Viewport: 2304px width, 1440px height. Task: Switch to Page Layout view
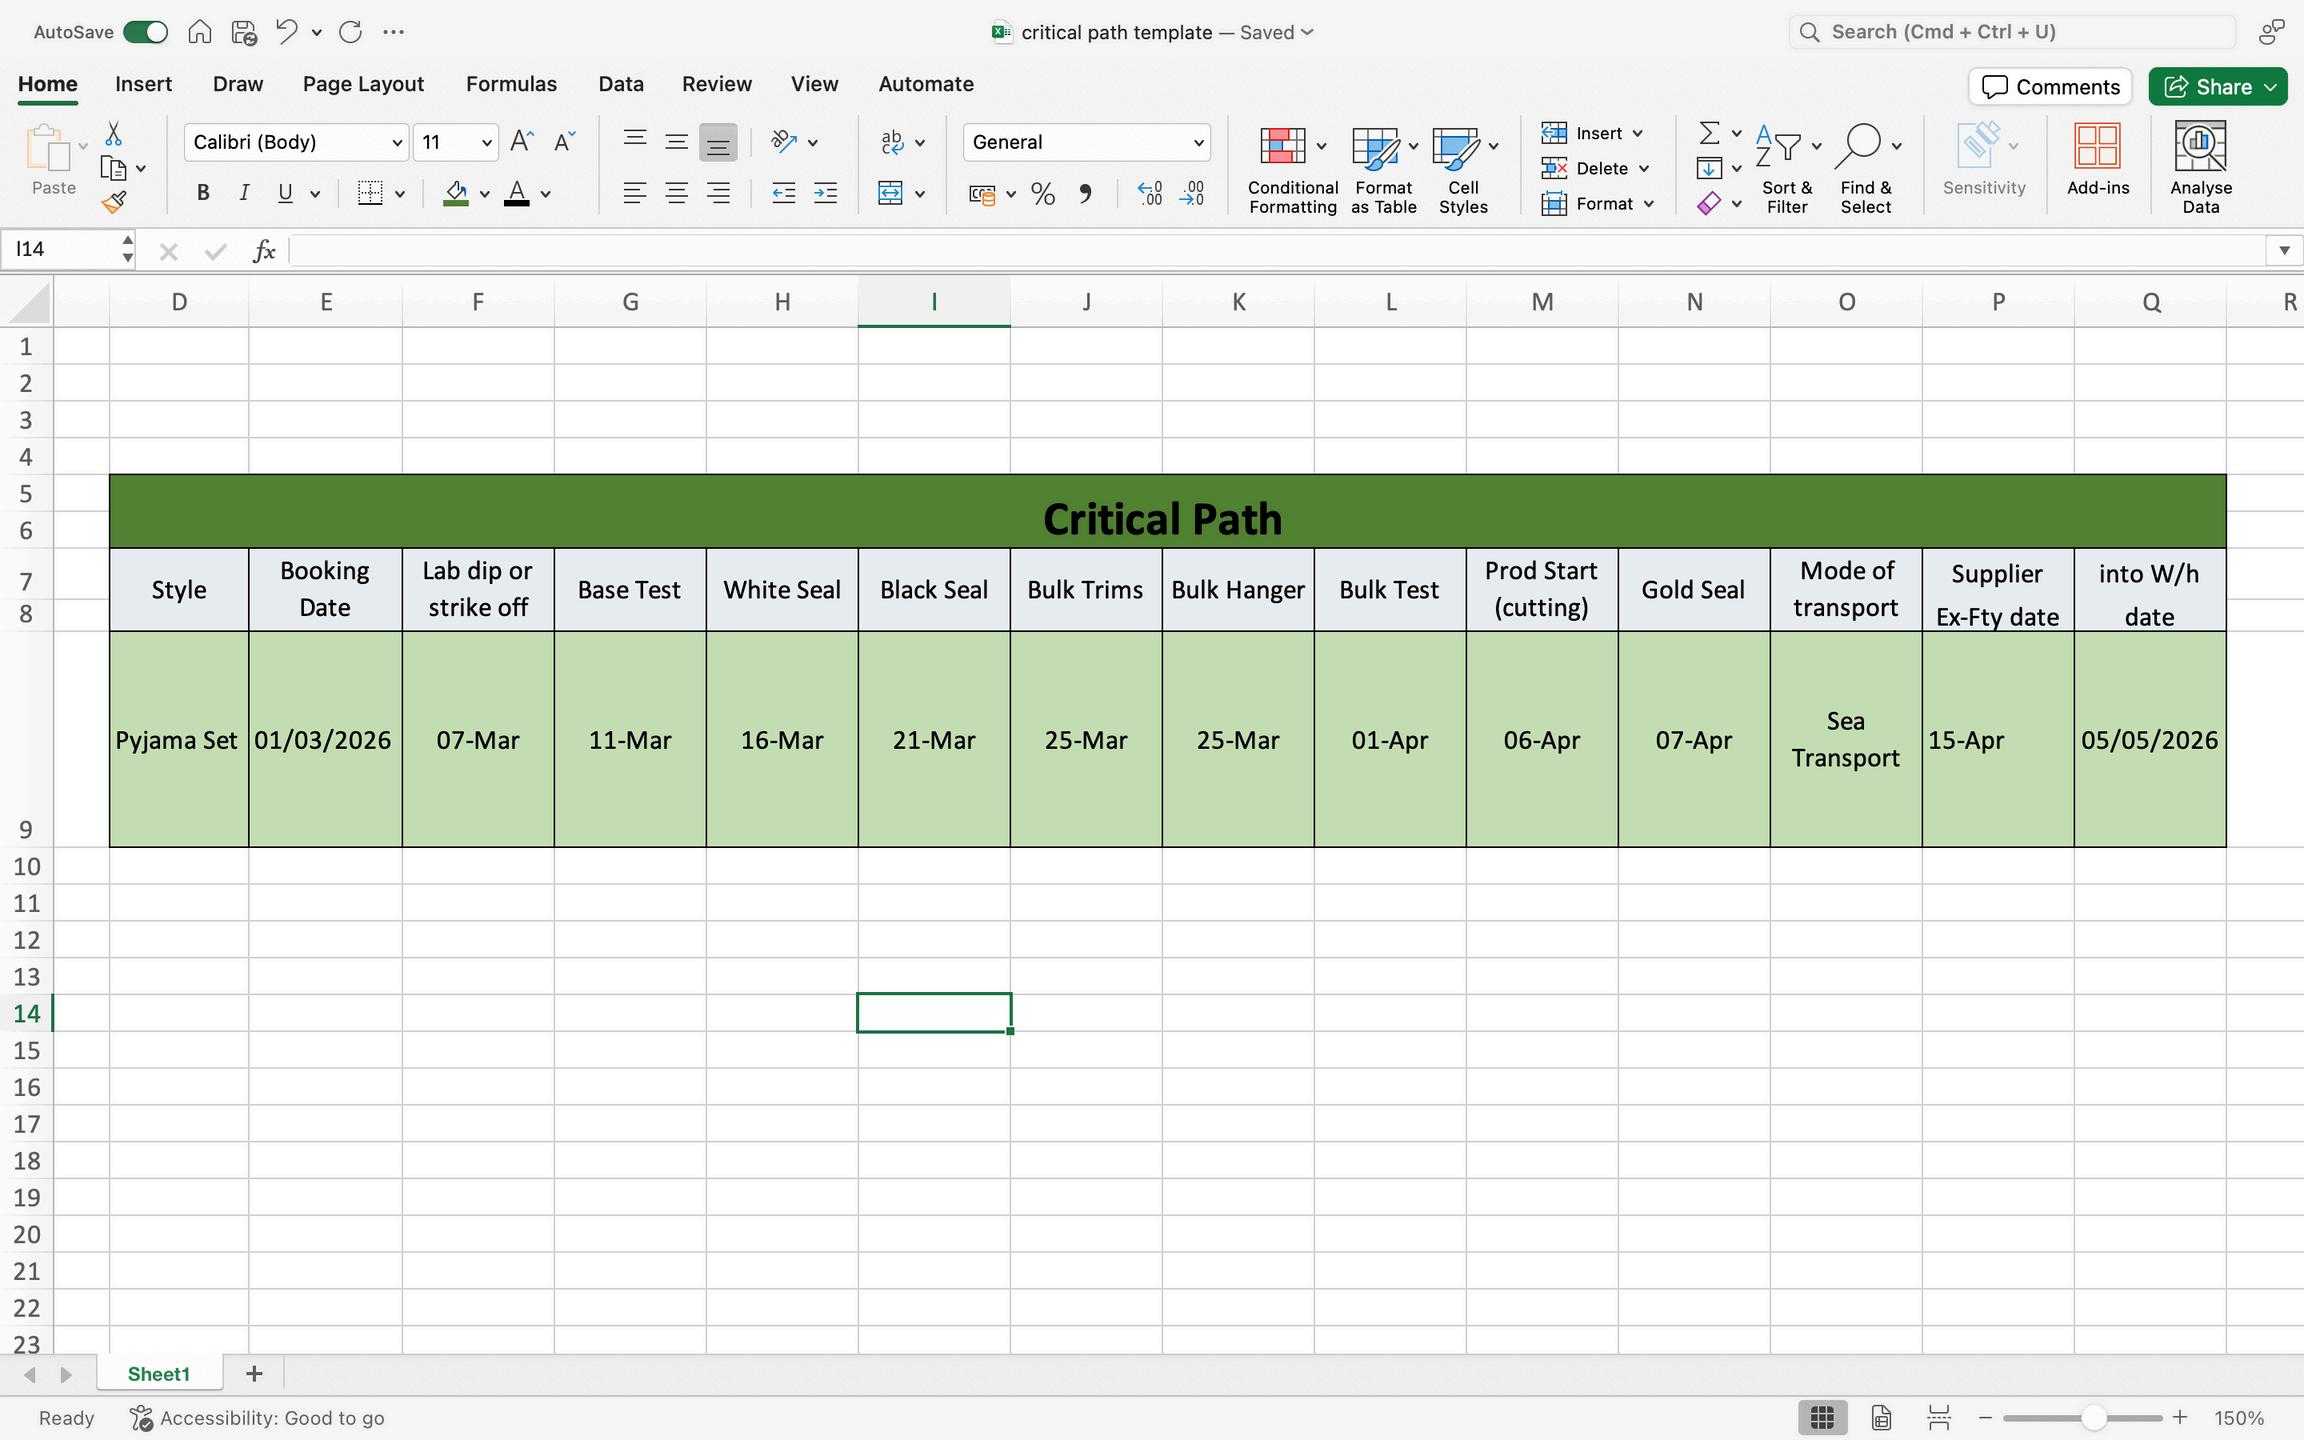click(1881, 1417)
